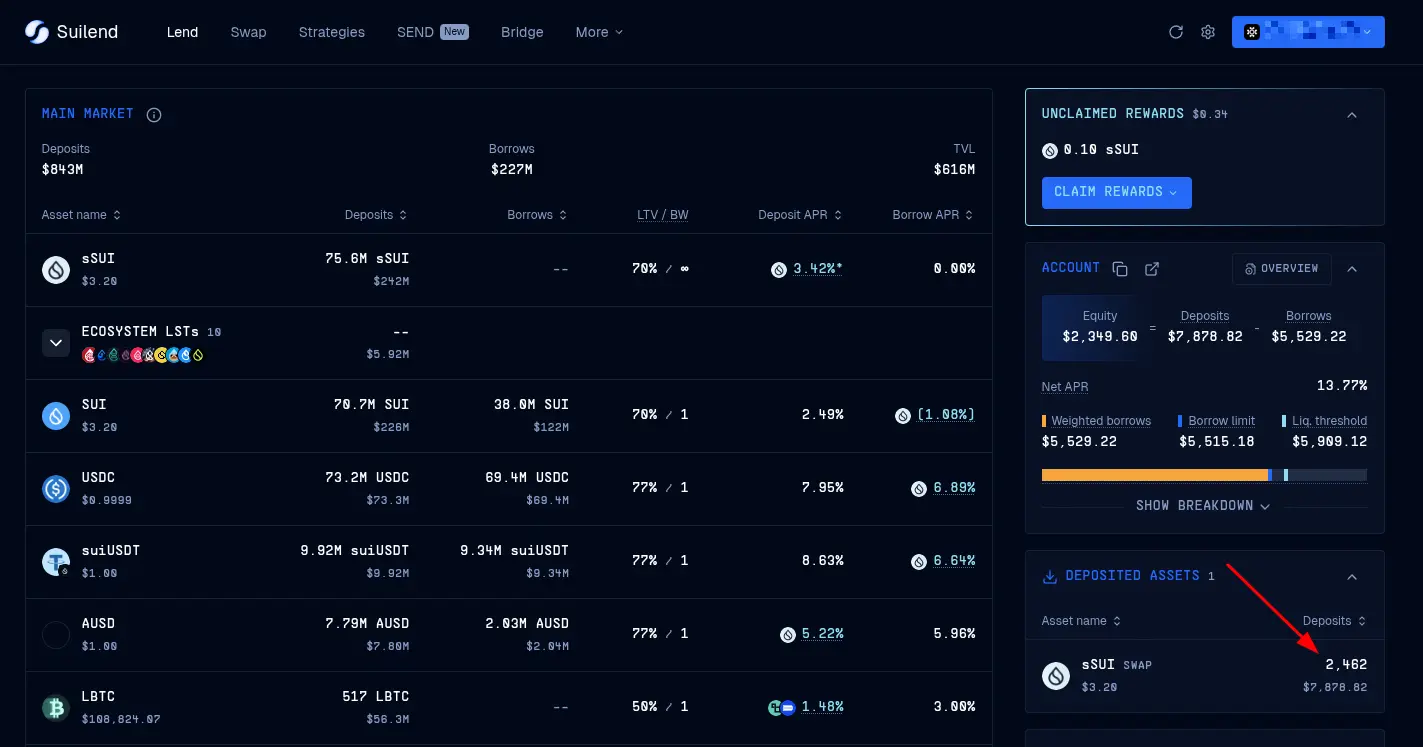The width and height of the screenshot is (1423, 747).
Task: Open settings gear icon
Action: [x=1208, y=32]
